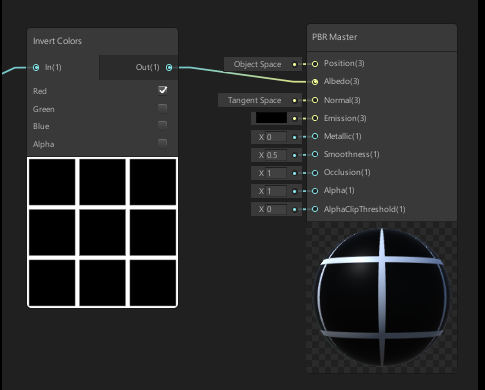Select the Invert Colors node title

tap(57, 41)
